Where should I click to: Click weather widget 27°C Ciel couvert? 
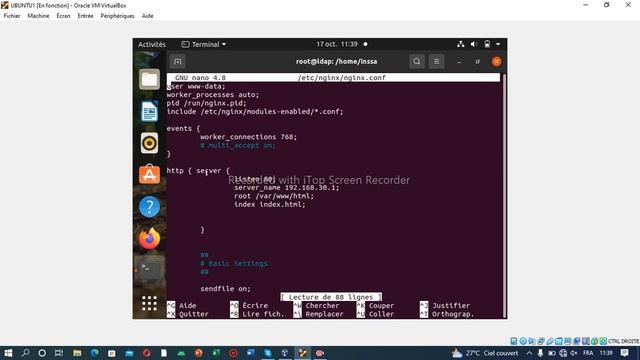pyautogui.click(x=485, y=353)
